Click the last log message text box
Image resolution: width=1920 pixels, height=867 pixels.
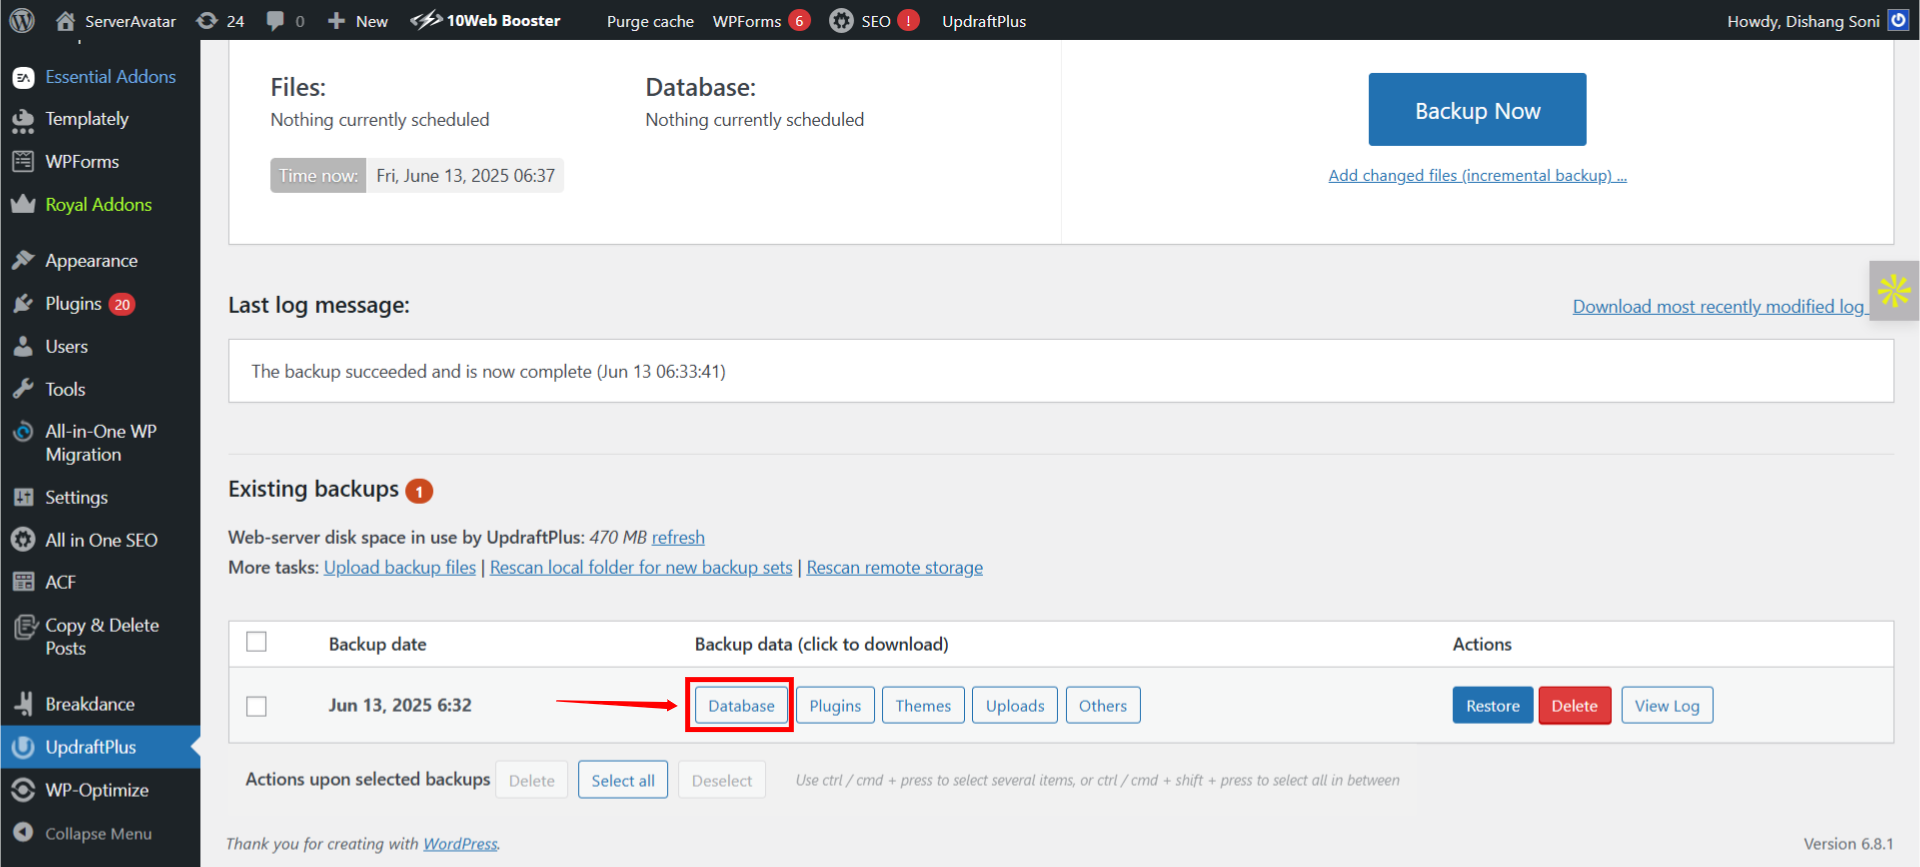(1061, 371)
